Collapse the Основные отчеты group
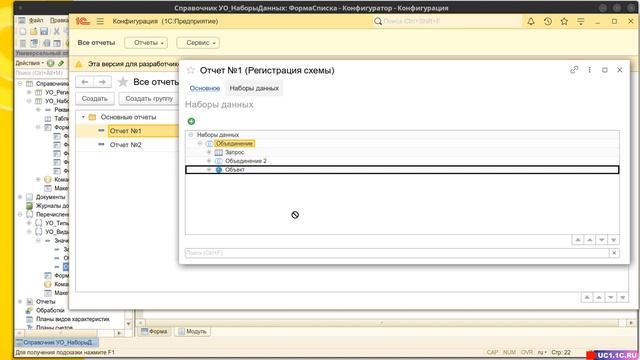Image resolution: width=640 pixels, height=360 pixels. point(83,117)
